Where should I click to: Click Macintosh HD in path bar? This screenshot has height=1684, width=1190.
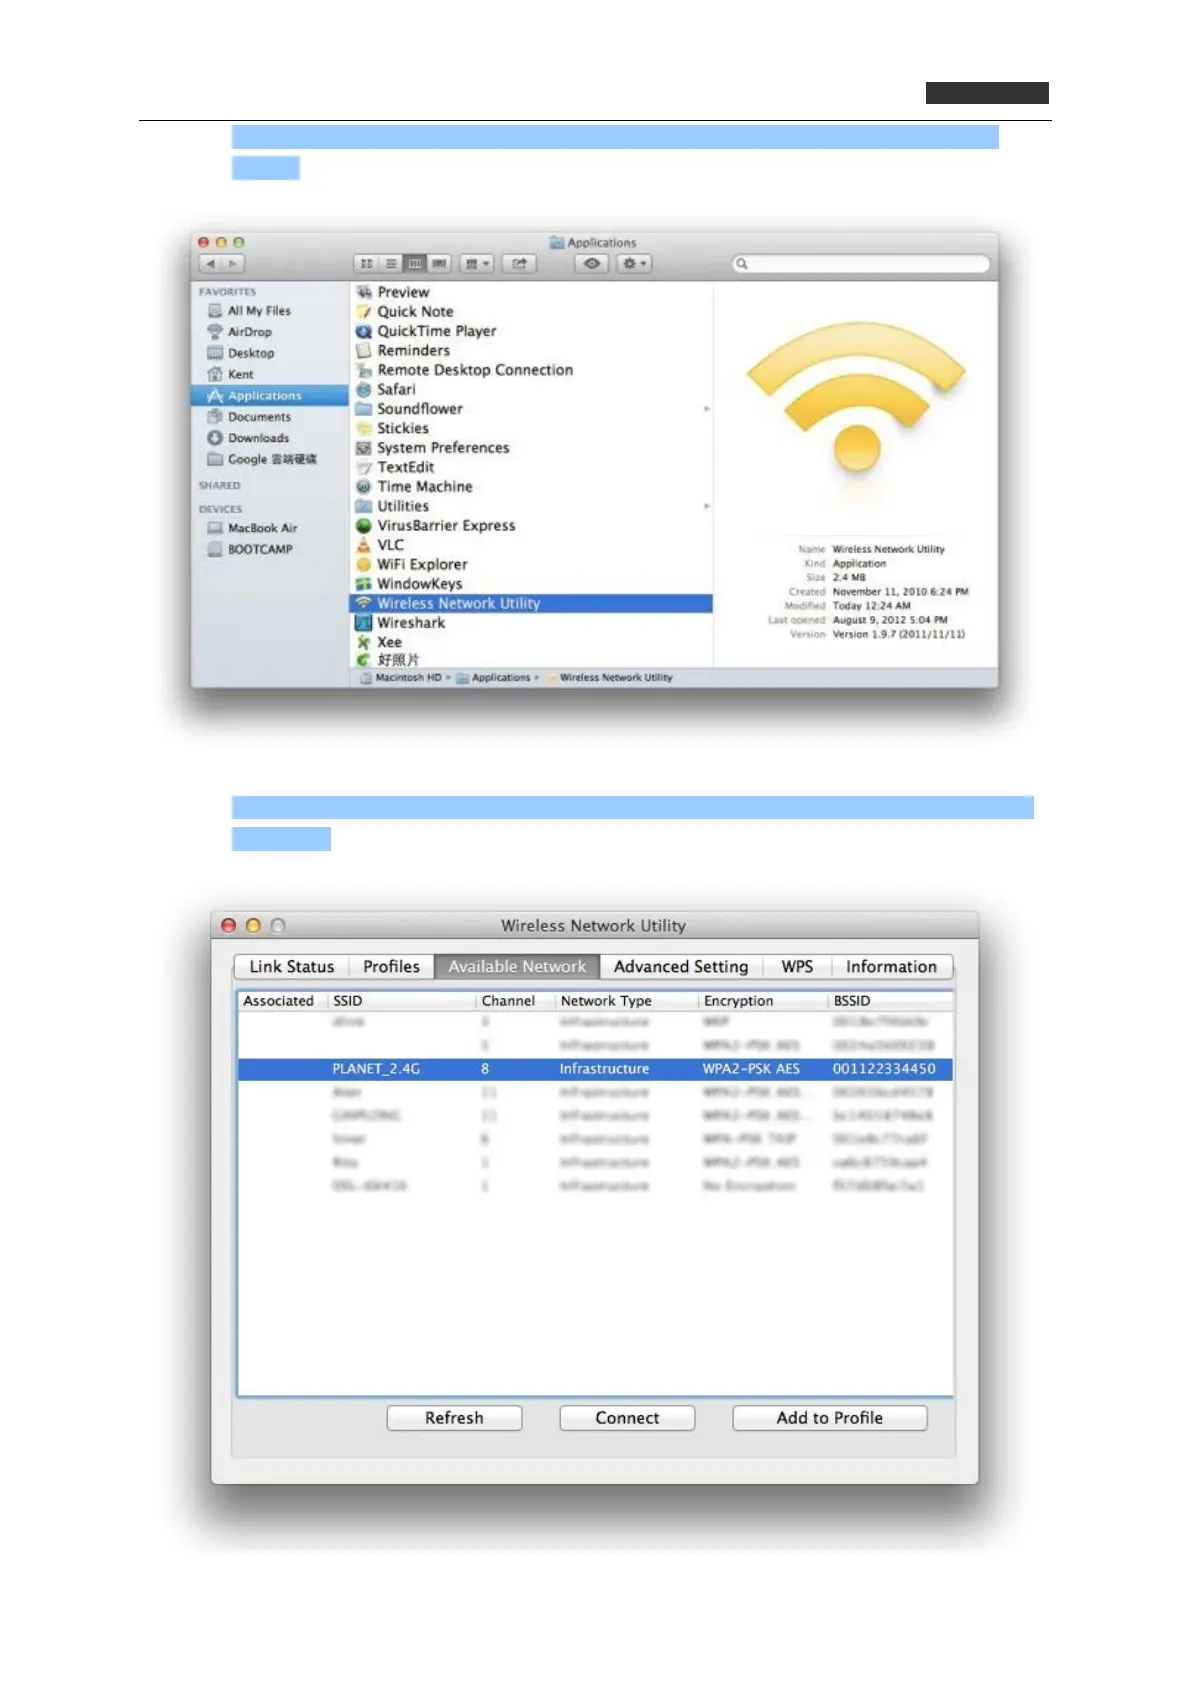pyautogui.click(x=401, y=678)
